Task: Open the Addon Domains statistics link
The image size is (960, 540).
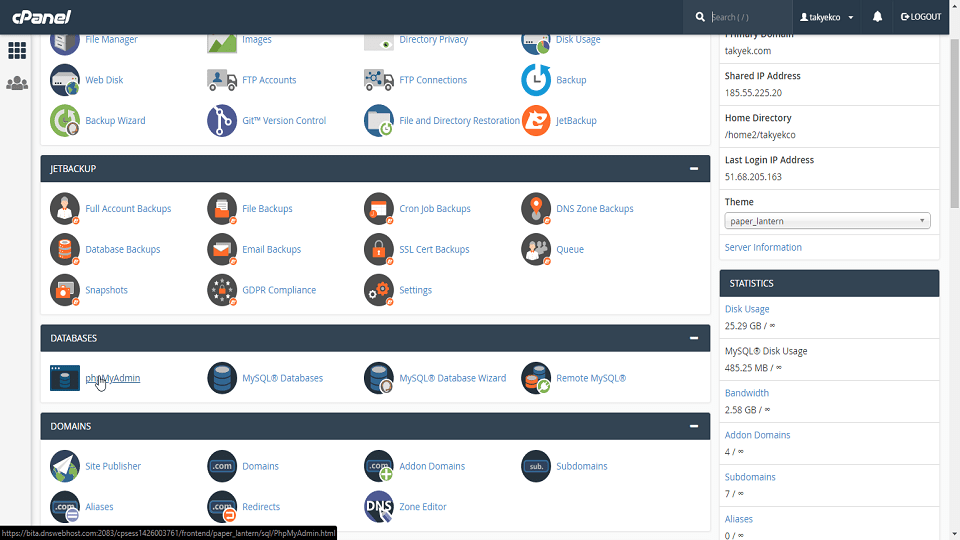Action: pos(757,435)
